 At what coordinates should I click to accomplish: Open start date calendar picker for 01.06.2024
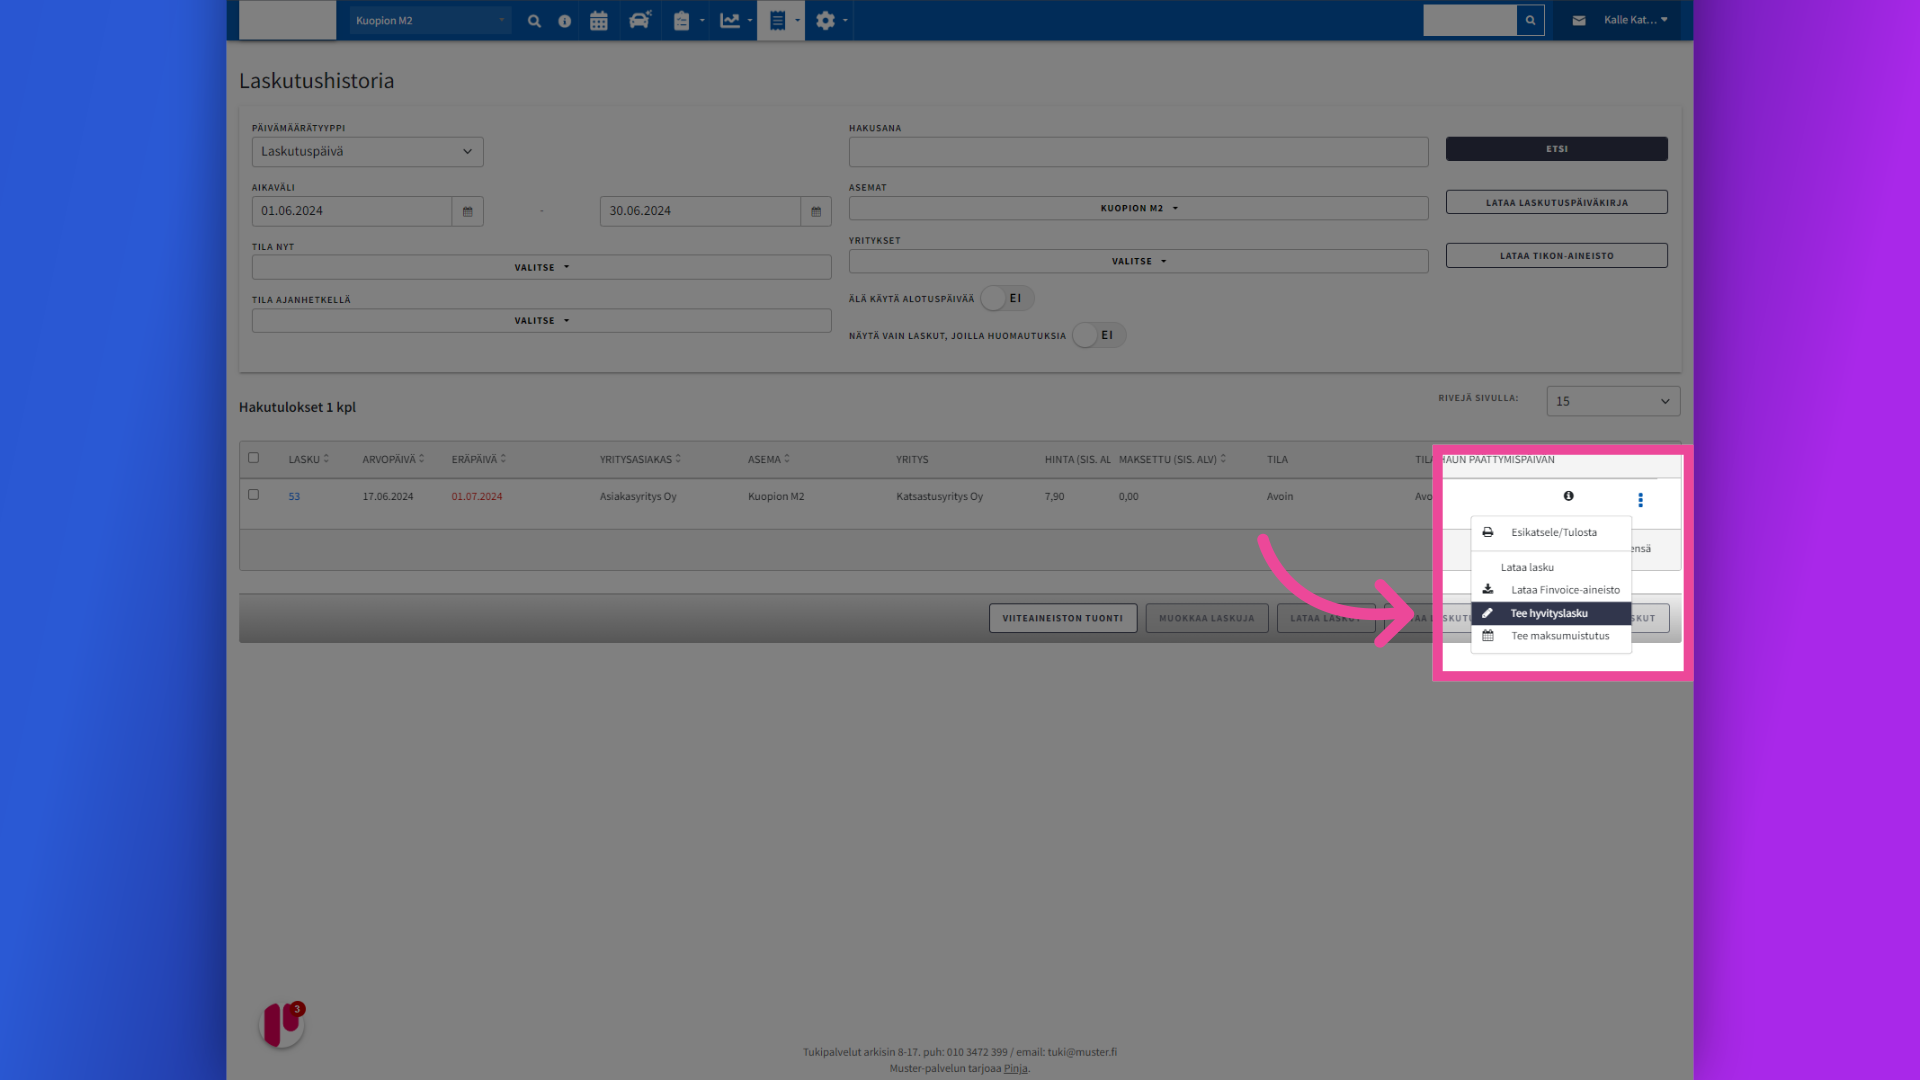(x=467, y=211)
